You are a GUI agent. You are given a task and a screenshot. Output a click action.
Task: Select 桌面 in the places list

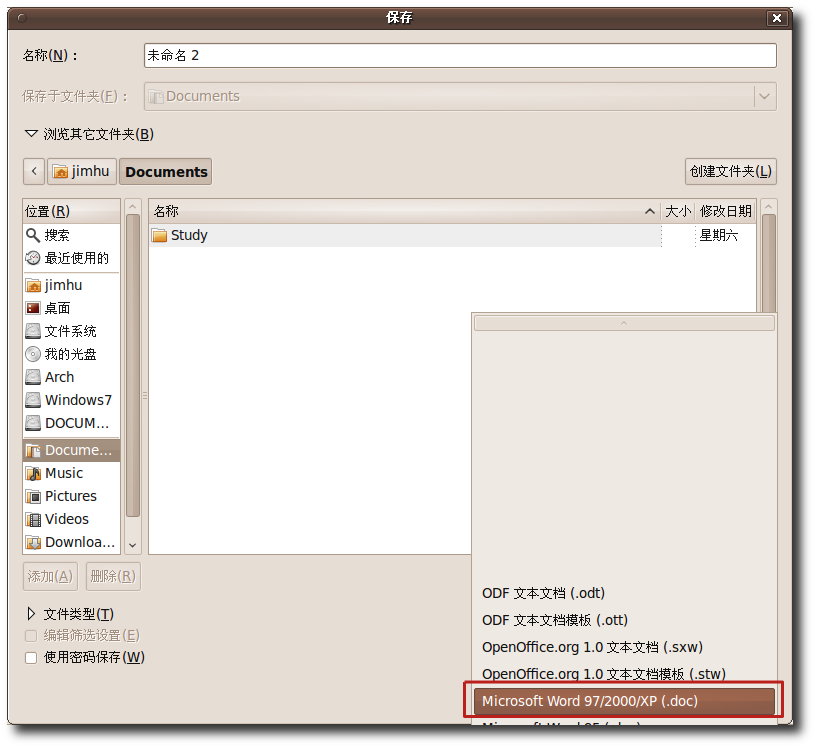pyautogui.click(x=72, y=308)
